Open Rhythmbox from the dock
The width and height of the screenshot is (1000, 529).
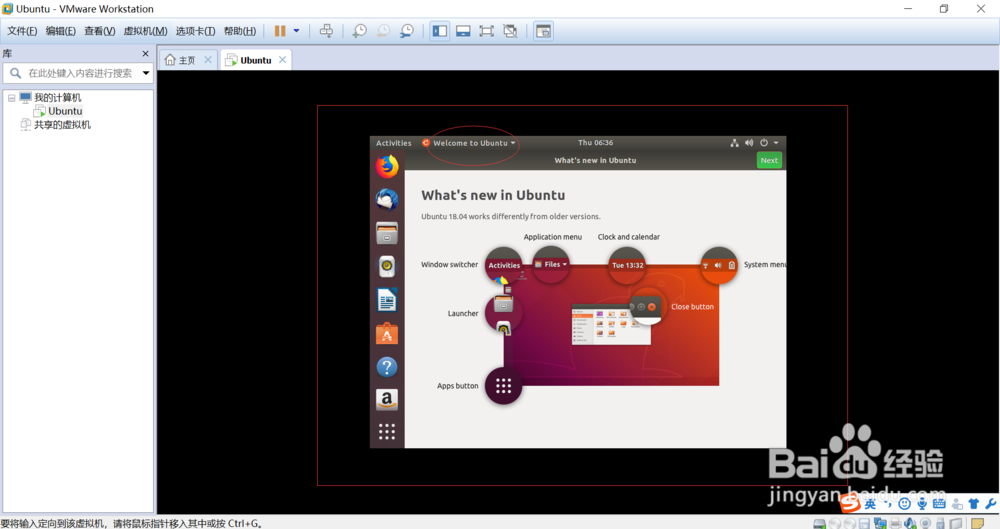point(386,267)
